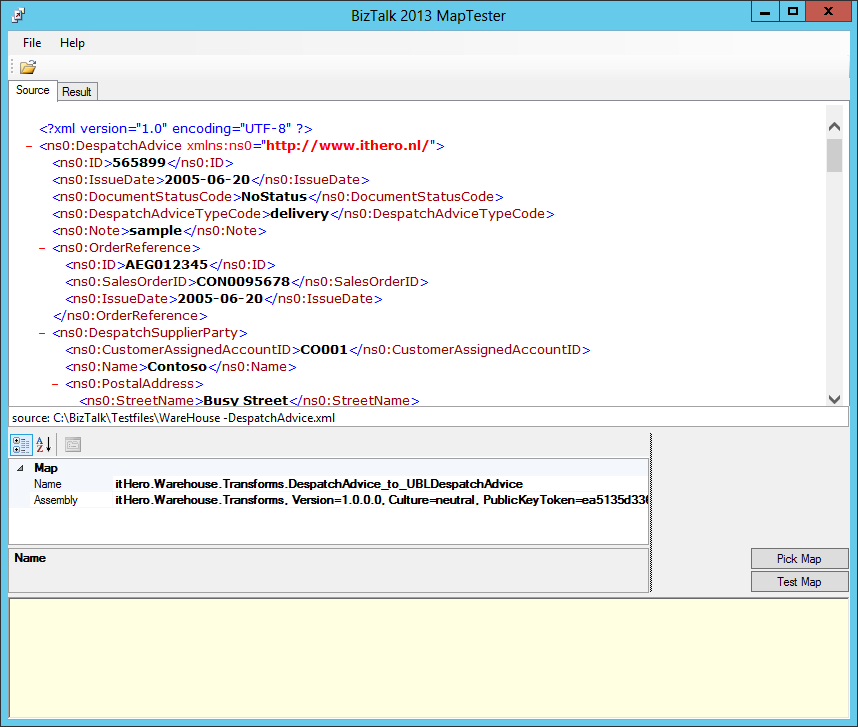Click the SalesOrderID value CON0095678
This screenshot has width=858, height=727.
[243, 282]
